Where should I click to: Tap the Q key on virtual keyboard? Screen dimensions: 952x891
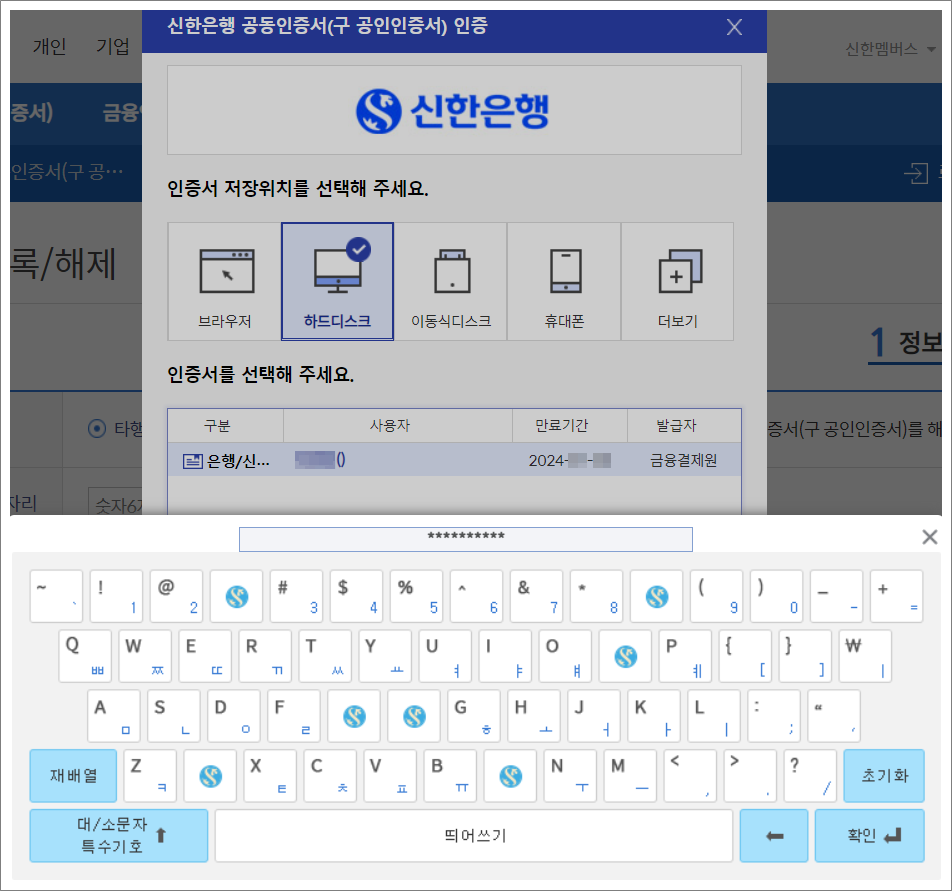pyautogui.click(x=86, y=656)
